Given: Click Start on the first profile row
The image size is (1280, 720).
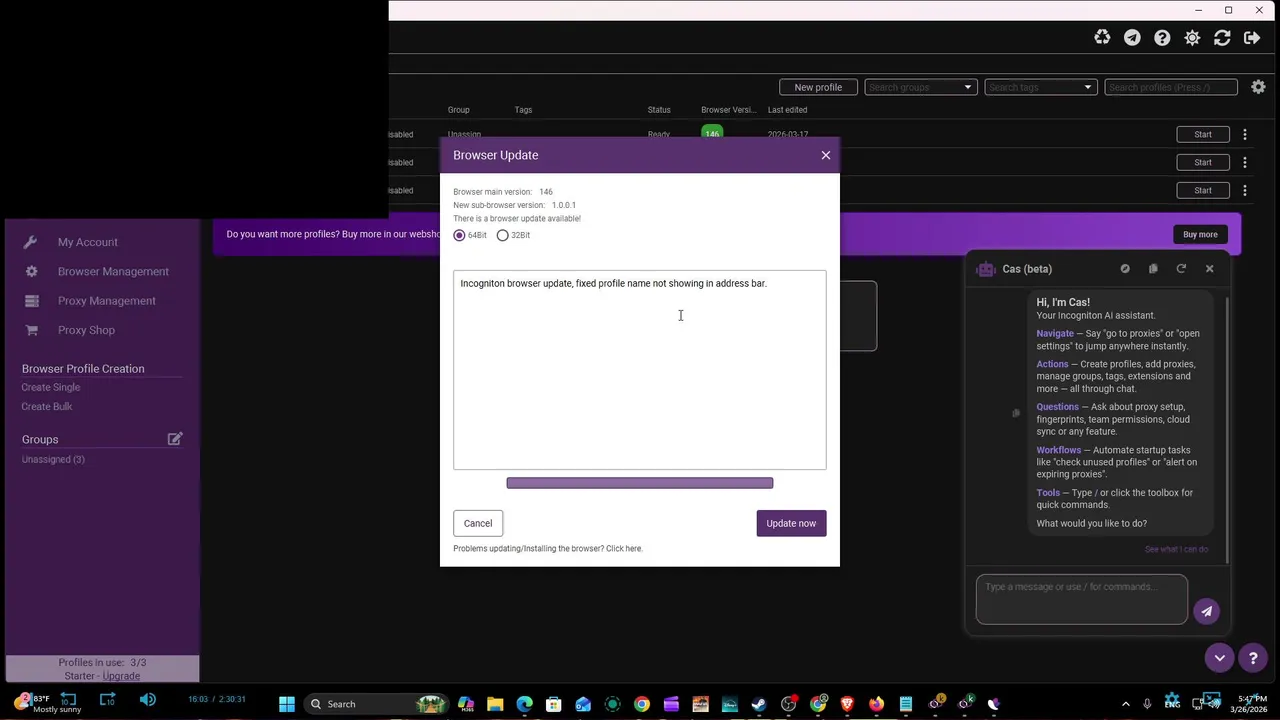Looking at the screenshot, I should tap(1203, 134).
